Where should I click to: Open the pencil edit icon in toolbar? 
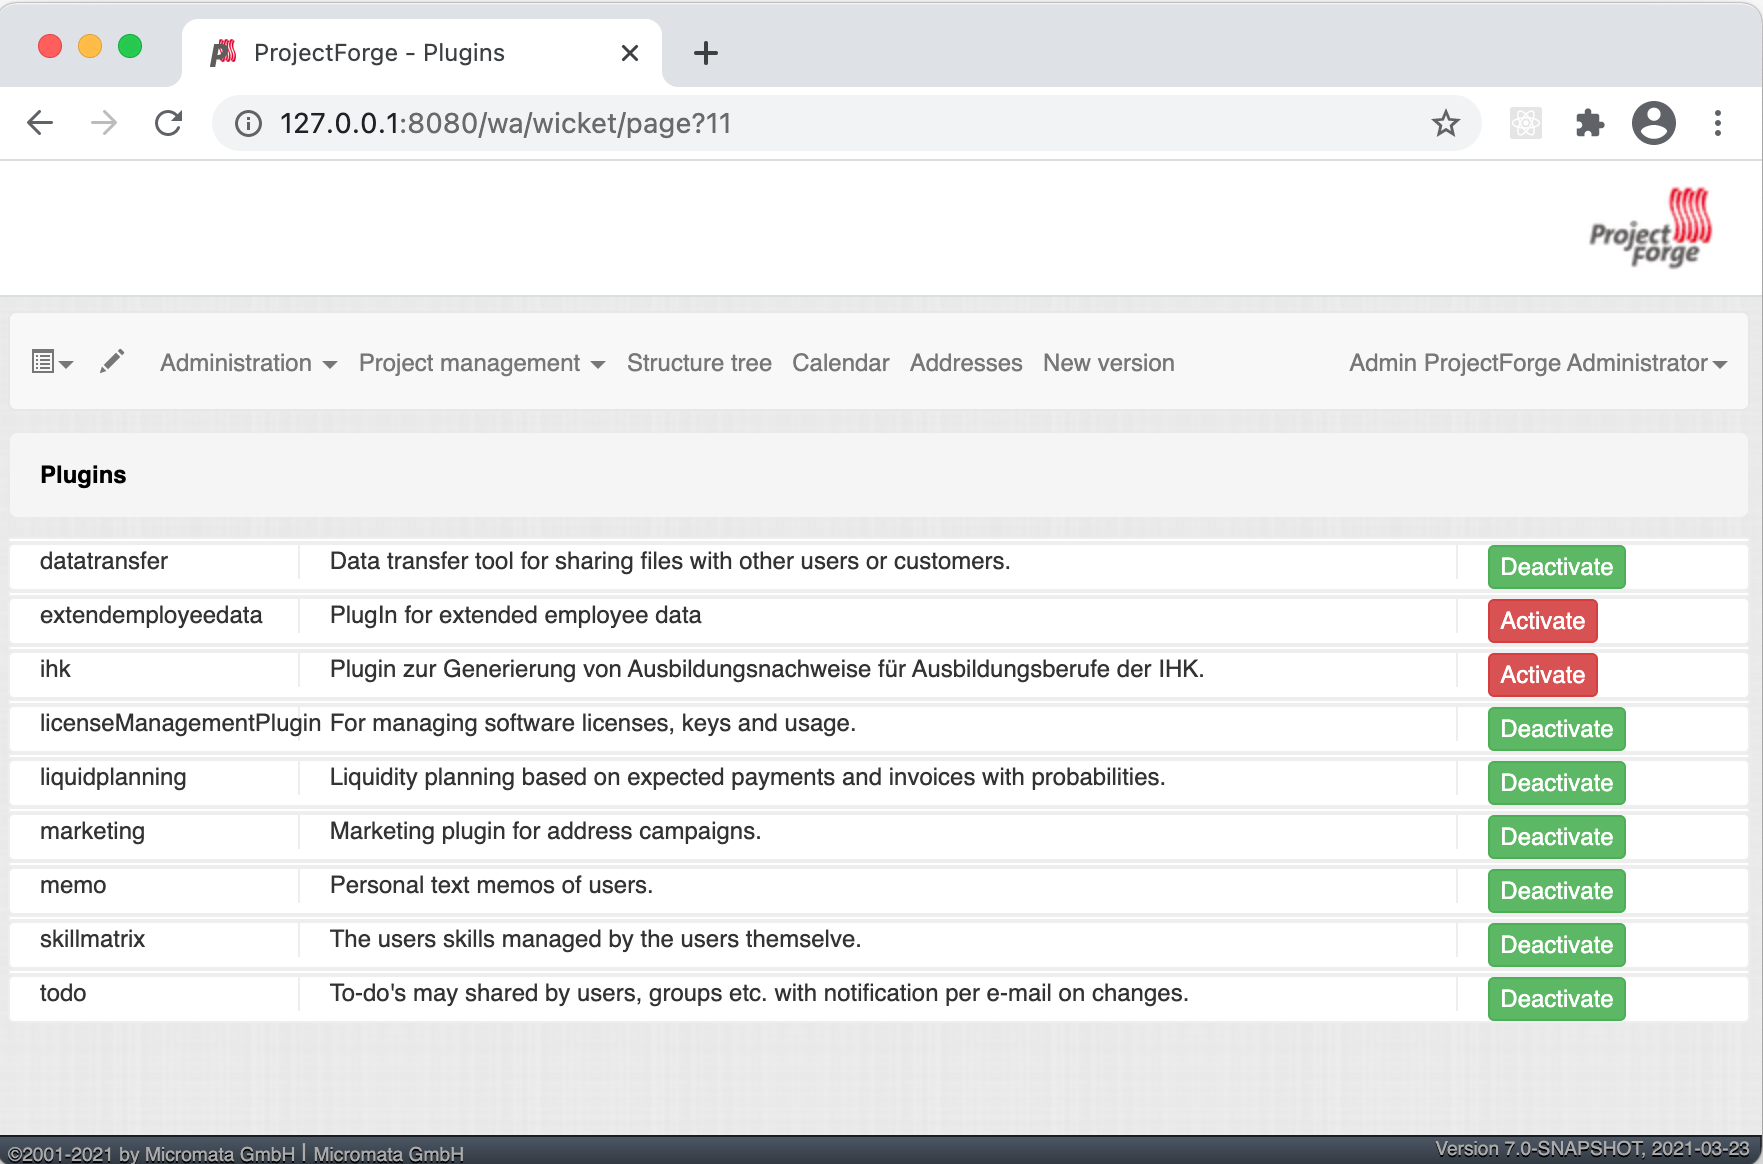[111, 361]
